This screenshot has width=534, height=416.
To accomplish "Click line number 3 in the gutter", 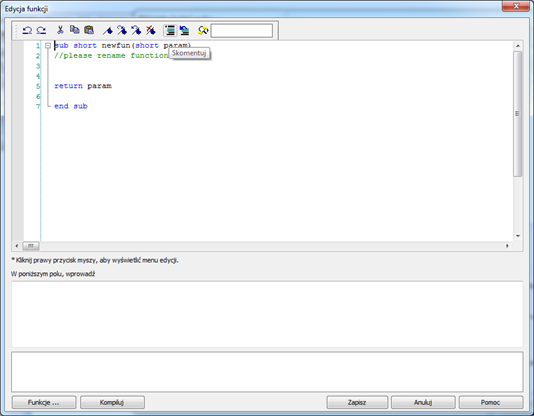I will (38, 66).
